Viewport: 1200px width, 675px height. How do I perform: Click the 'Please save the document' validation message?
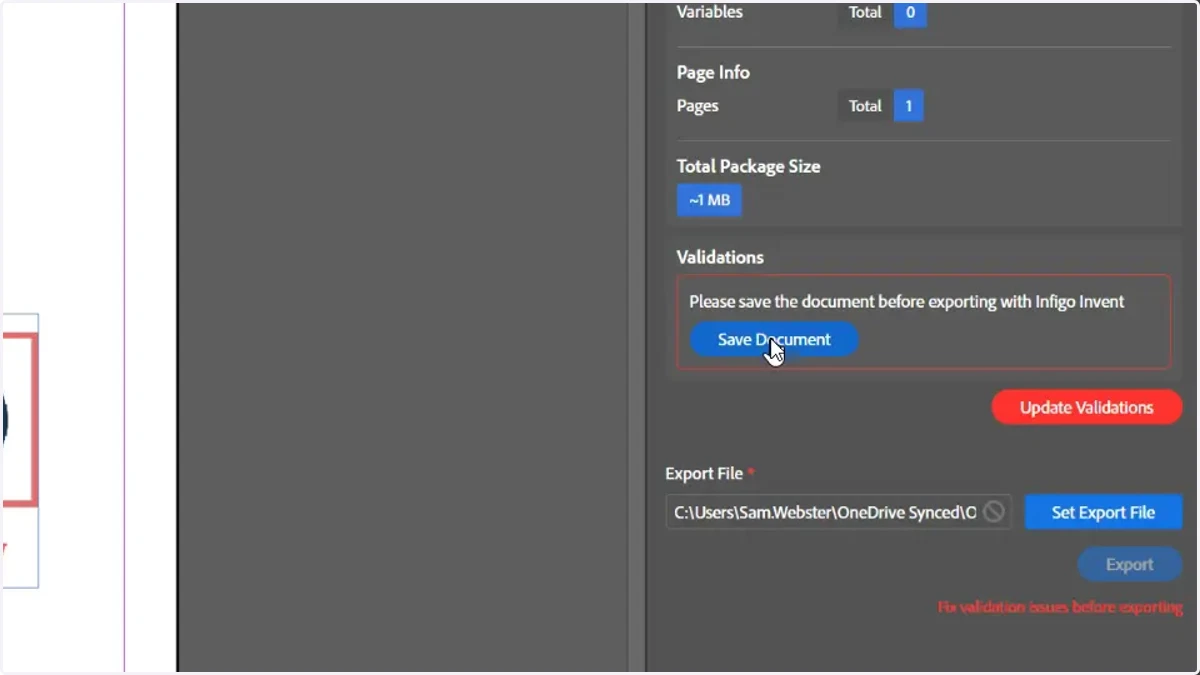click(907, 301)
